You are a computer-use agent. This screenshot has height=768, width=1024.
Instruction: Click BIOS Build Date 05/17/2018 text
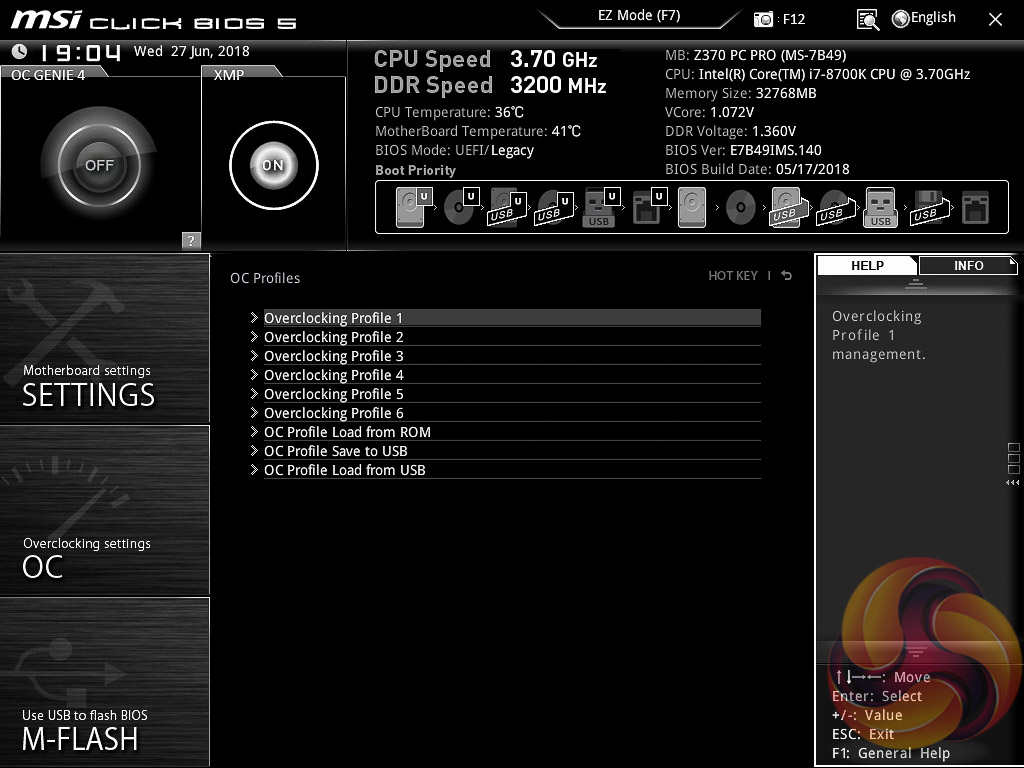(x=757, y=169)
